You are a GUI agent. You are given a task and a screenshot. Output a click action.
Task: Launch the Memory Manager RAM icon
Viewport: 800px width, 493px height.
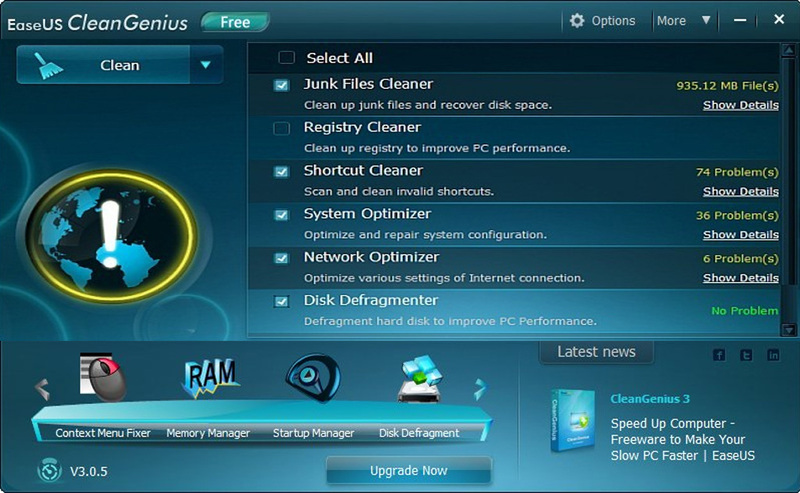211,378
